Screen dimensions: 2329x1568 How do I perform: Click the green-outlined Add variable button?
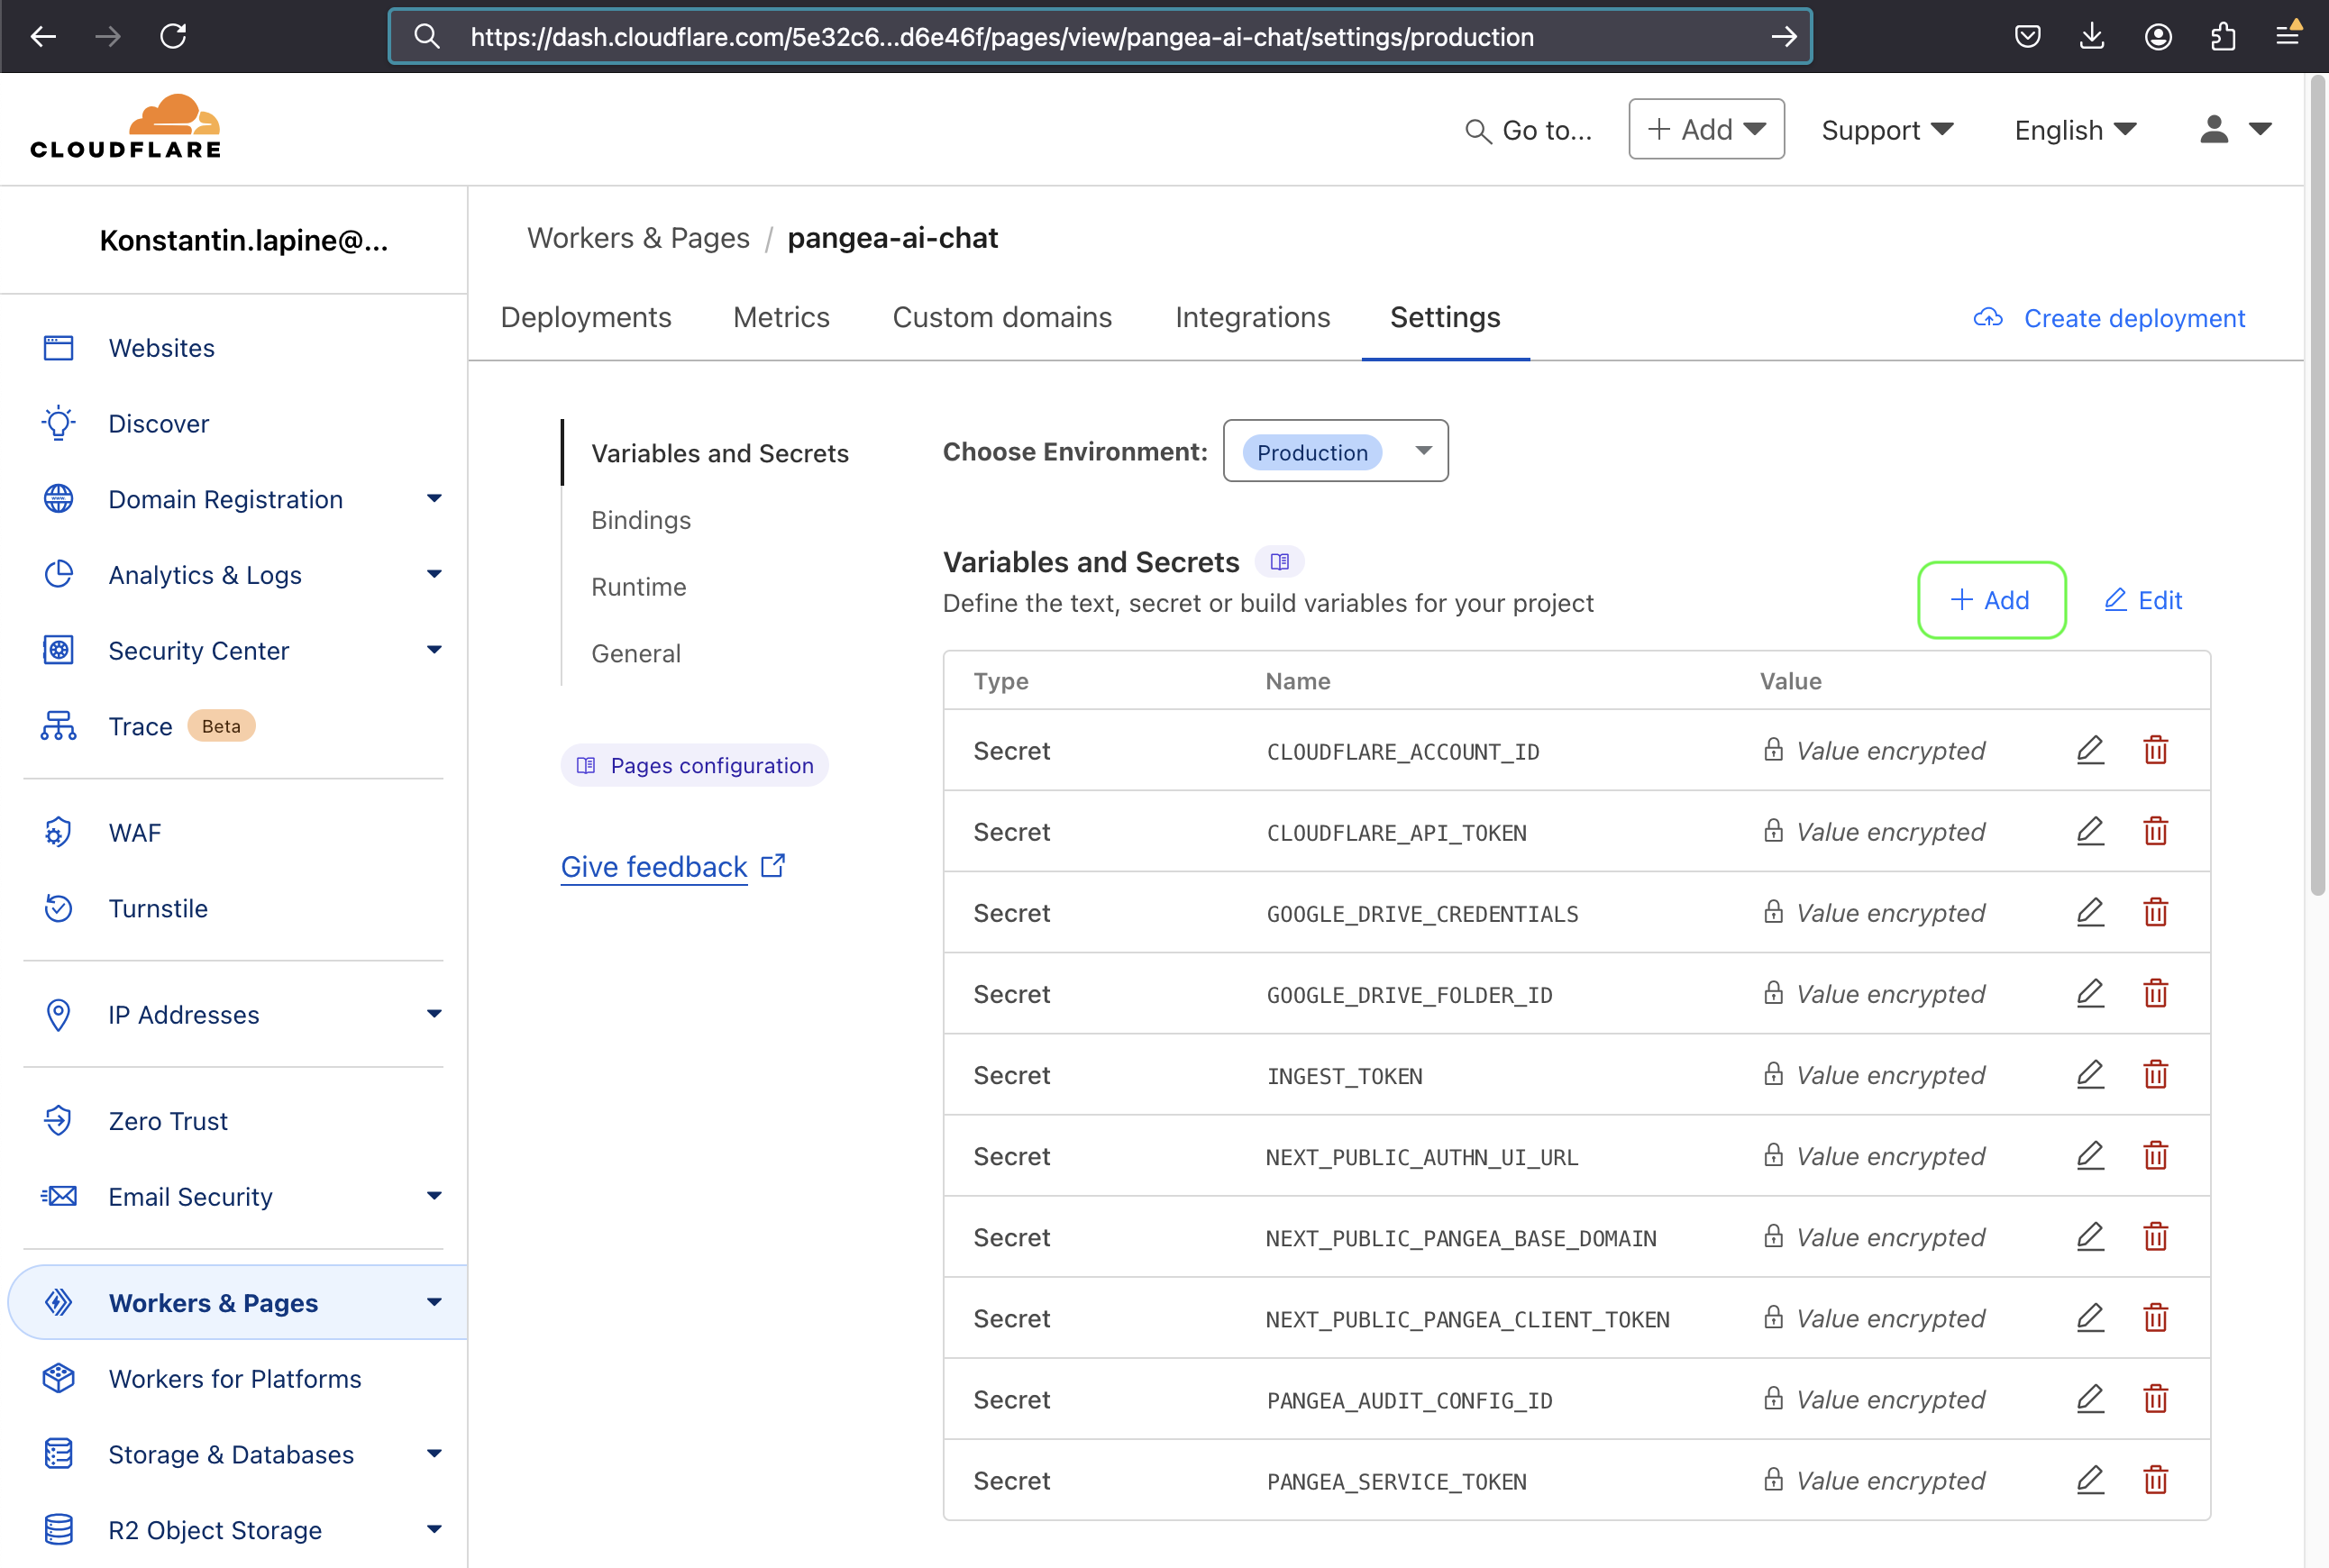[1991, 600]
